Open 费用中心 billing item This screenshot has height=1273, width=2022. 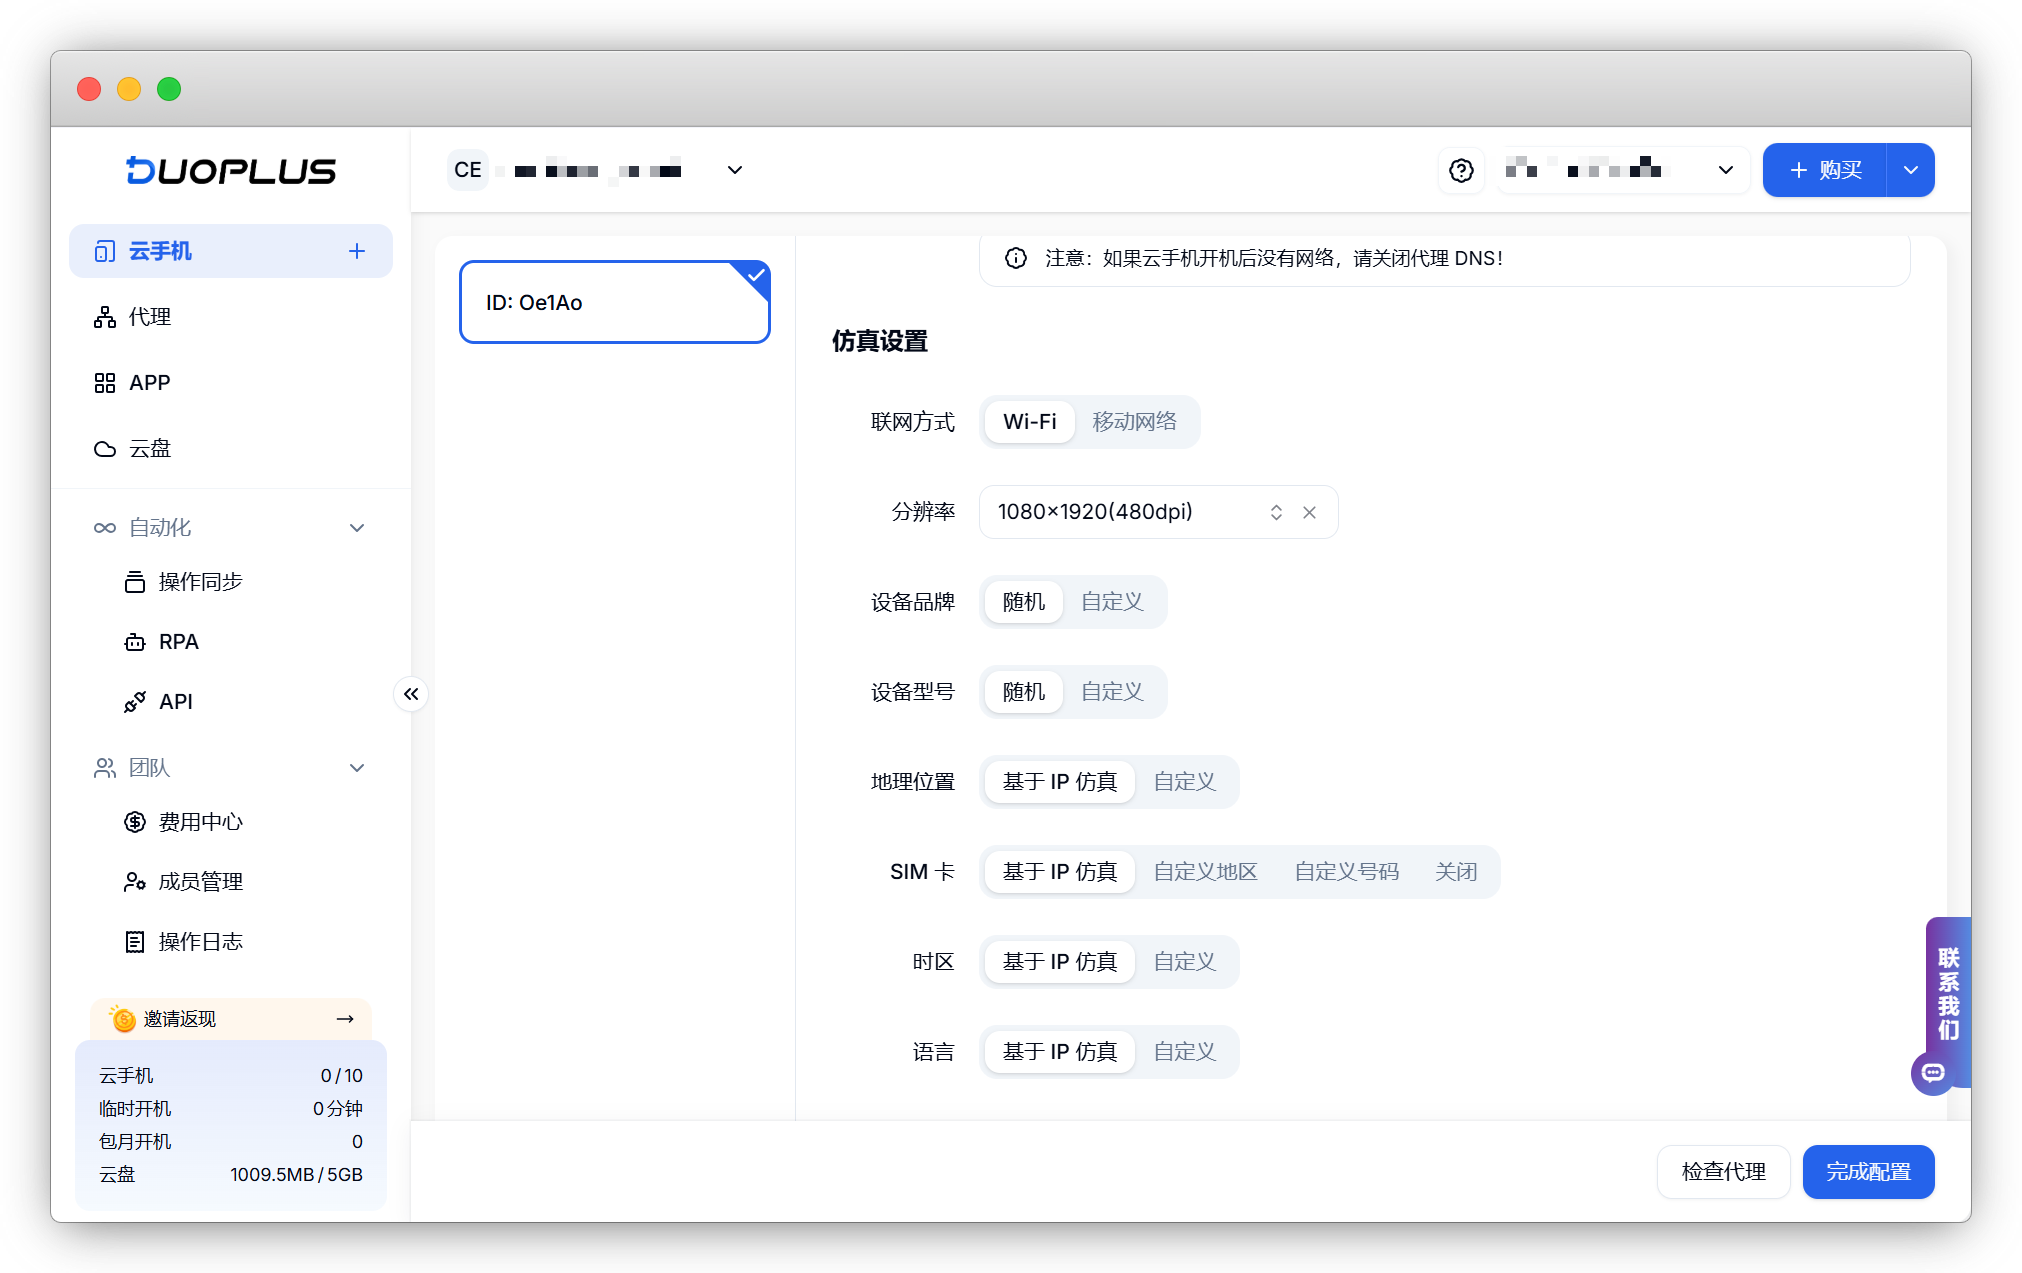point(200,822)
